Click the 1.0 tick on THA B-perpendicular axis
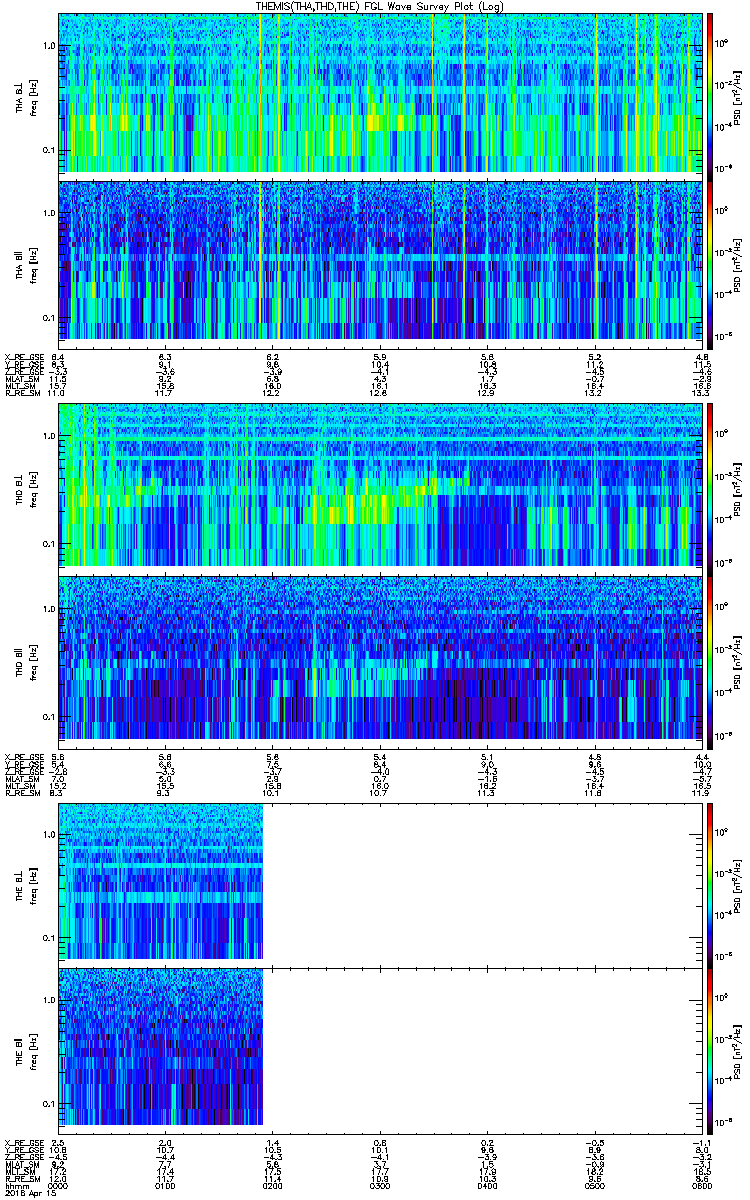This screenshot has height=1200, width=750. click(x=49, y=46)
